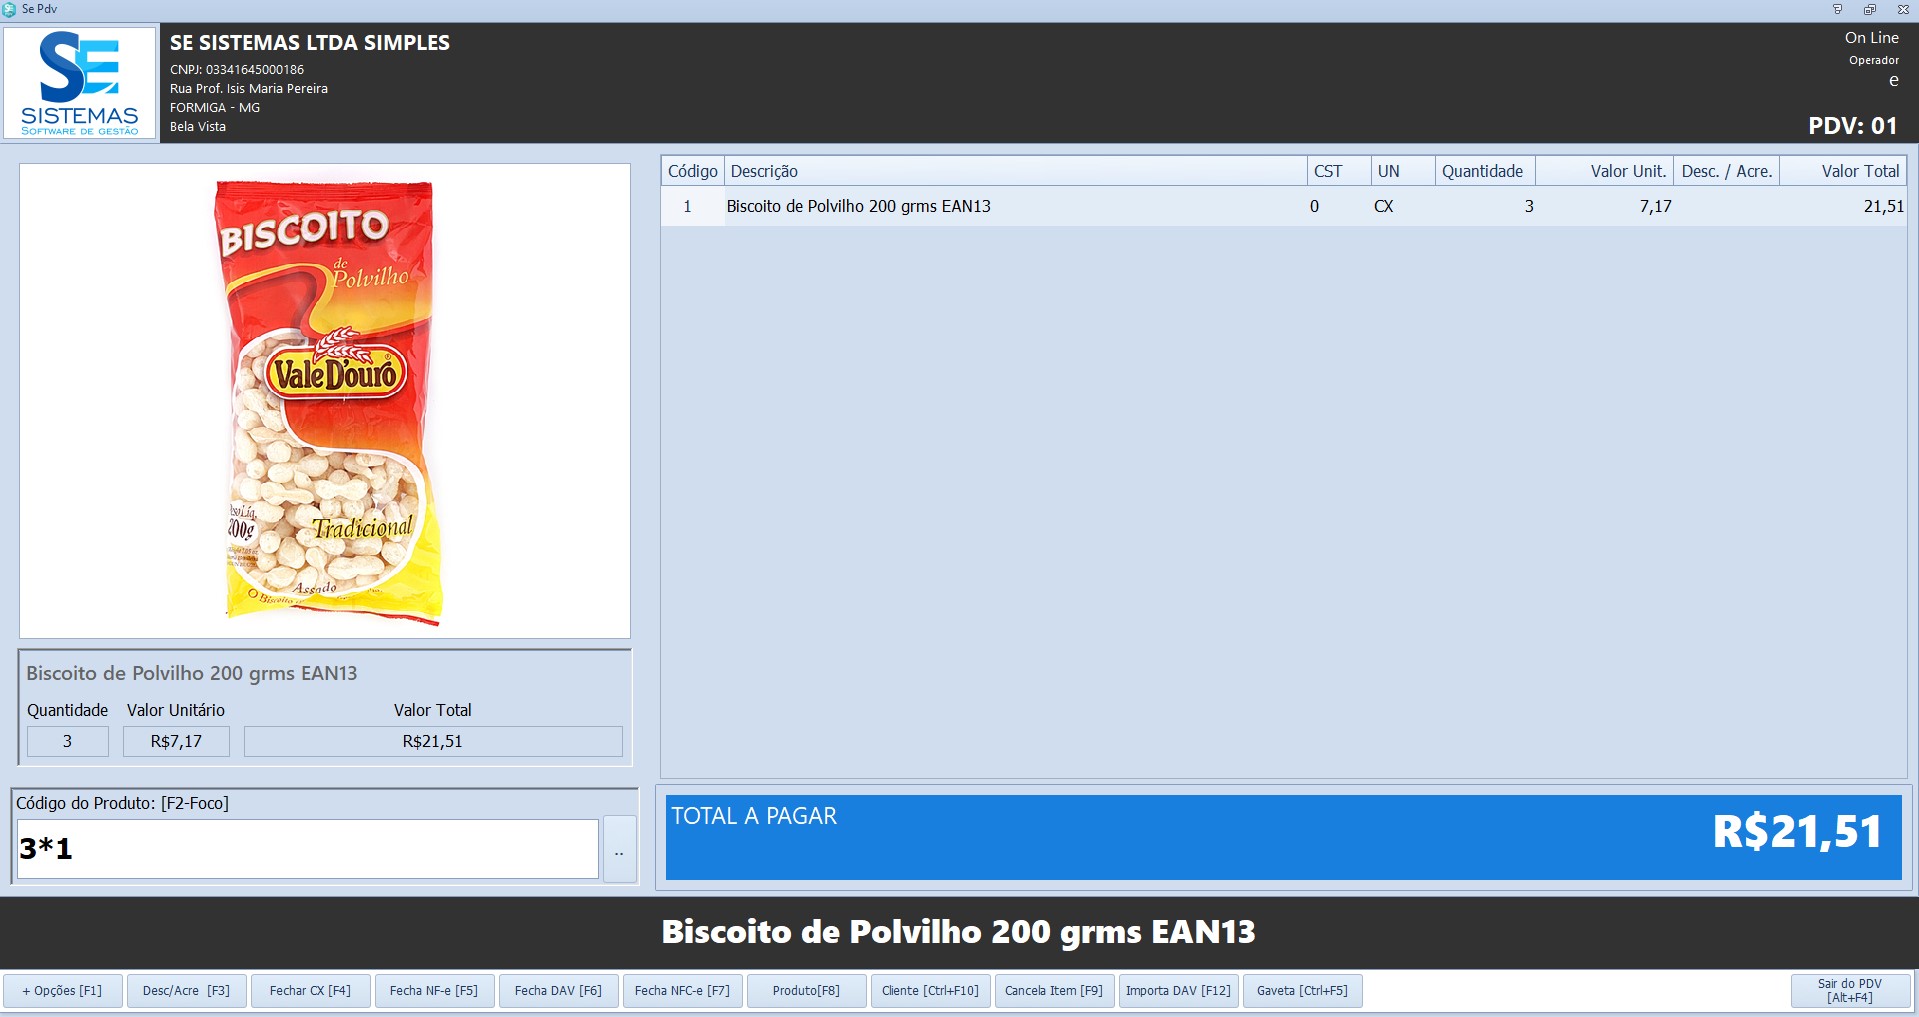Exit via Sair do PDV button

pos(1849,991)
